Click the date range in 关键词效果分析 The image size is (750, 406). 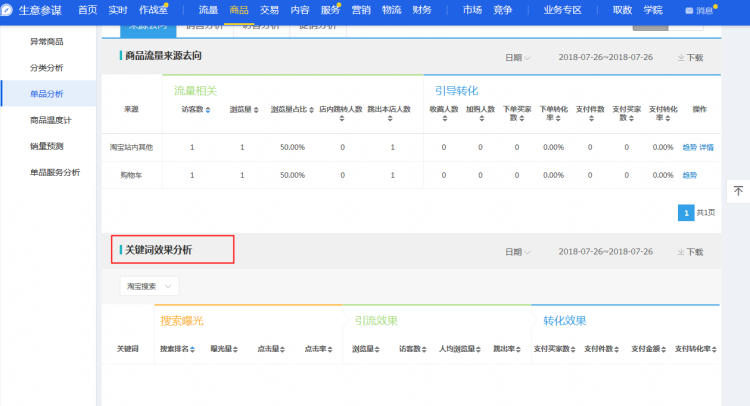pos(606,252)
